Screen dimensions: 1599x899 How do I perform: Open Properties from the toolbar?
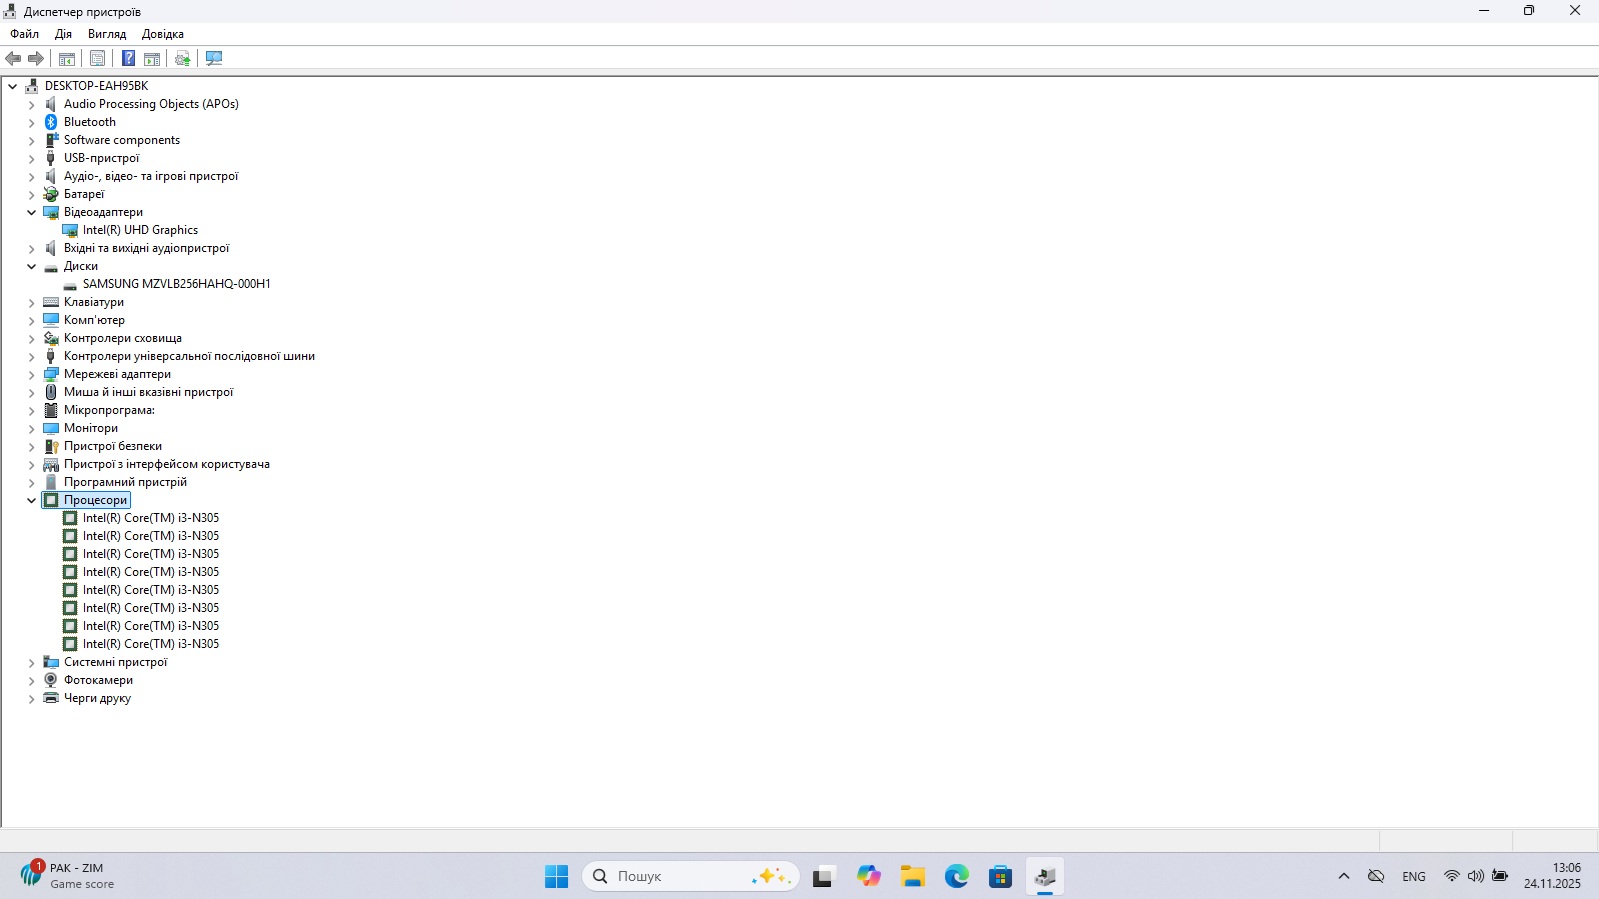click(x=97, y=58)
